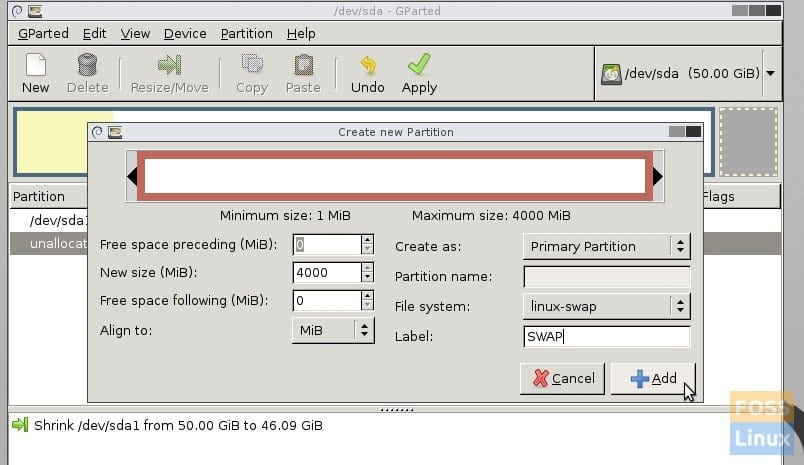Click the New partition toolbar icon
The image size is (804, 465).
[35, 66]
